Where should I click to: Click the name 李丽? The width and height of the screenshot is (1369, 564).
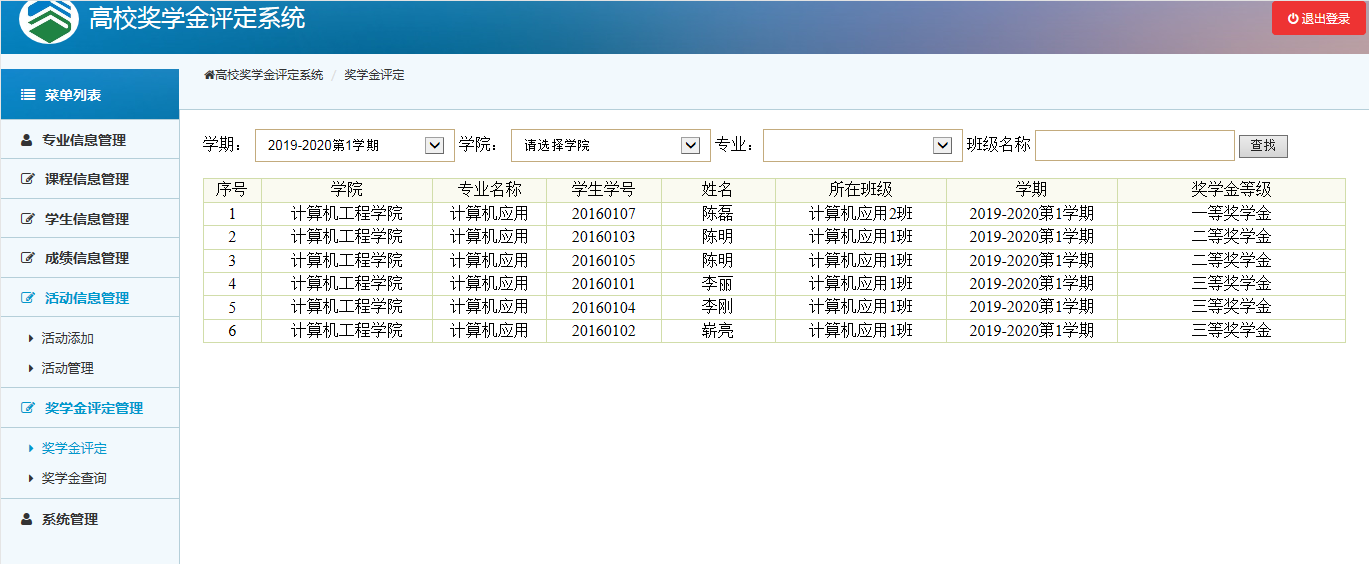718,284
